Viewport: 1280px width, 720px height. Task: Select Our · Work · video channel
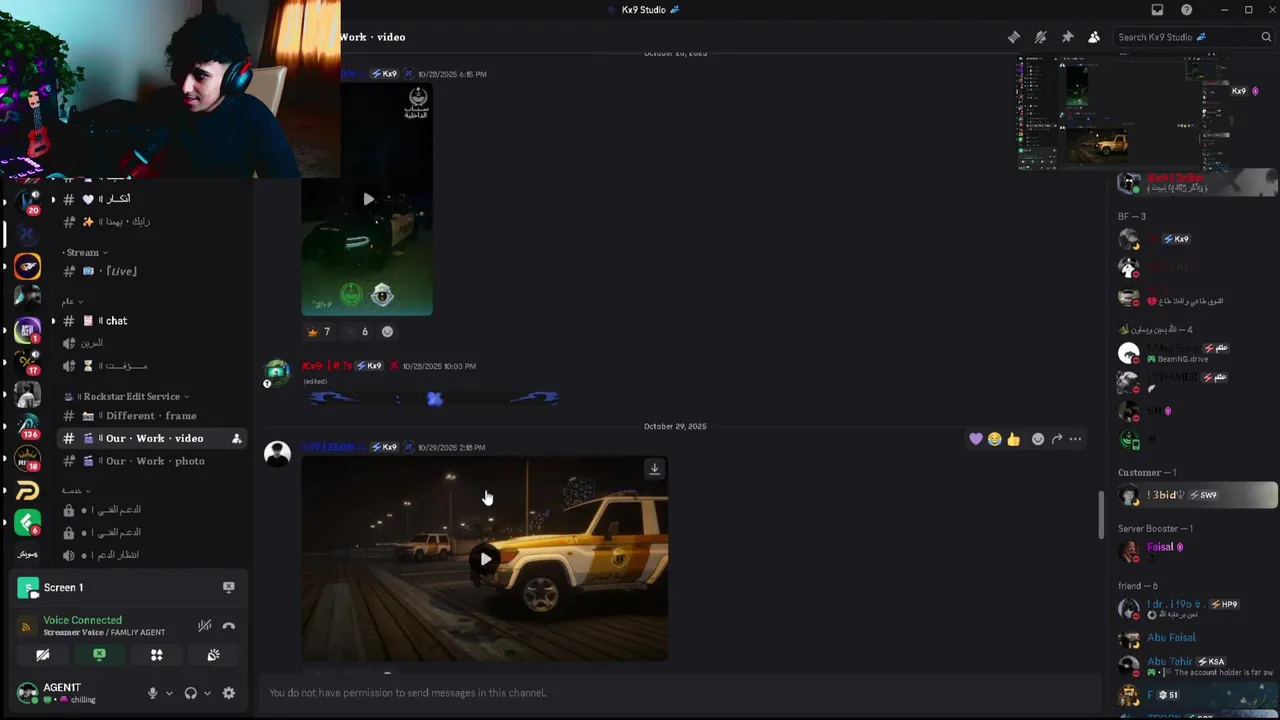pos(152,438)
